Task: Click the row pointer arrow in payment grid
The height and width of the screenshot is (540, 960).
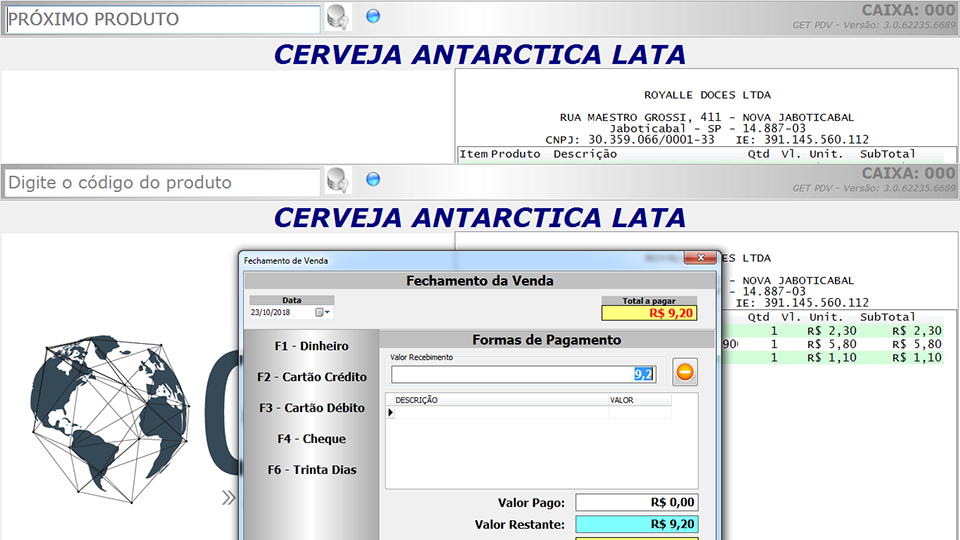Action: 391,413
